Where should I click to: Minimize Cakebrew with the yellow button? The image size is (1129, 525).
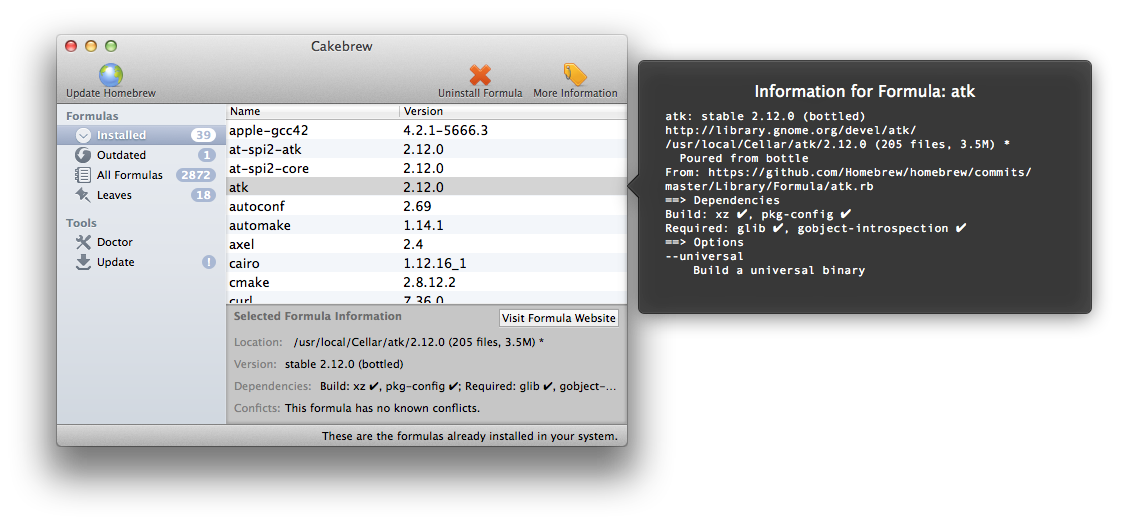click(91, 46)
